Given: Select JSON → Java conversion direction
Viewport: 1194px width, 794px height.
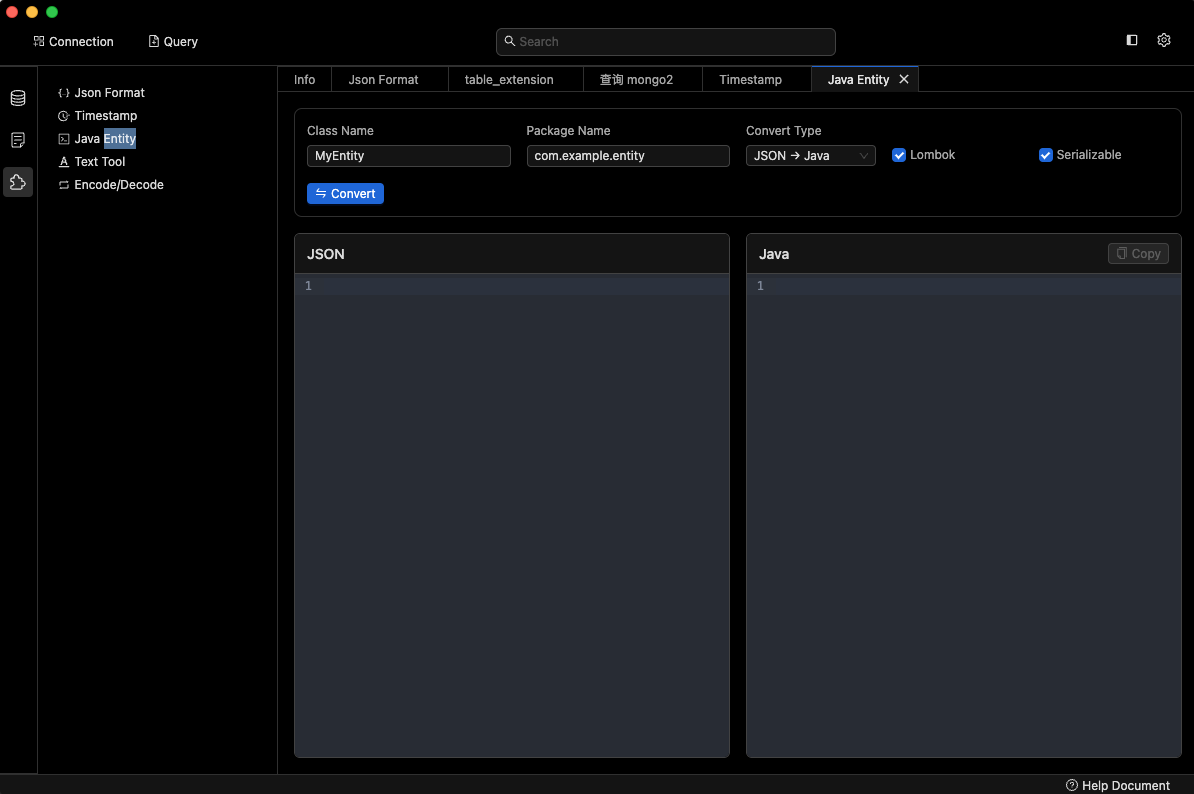Looking at the screenshot, I should [810, 155].
